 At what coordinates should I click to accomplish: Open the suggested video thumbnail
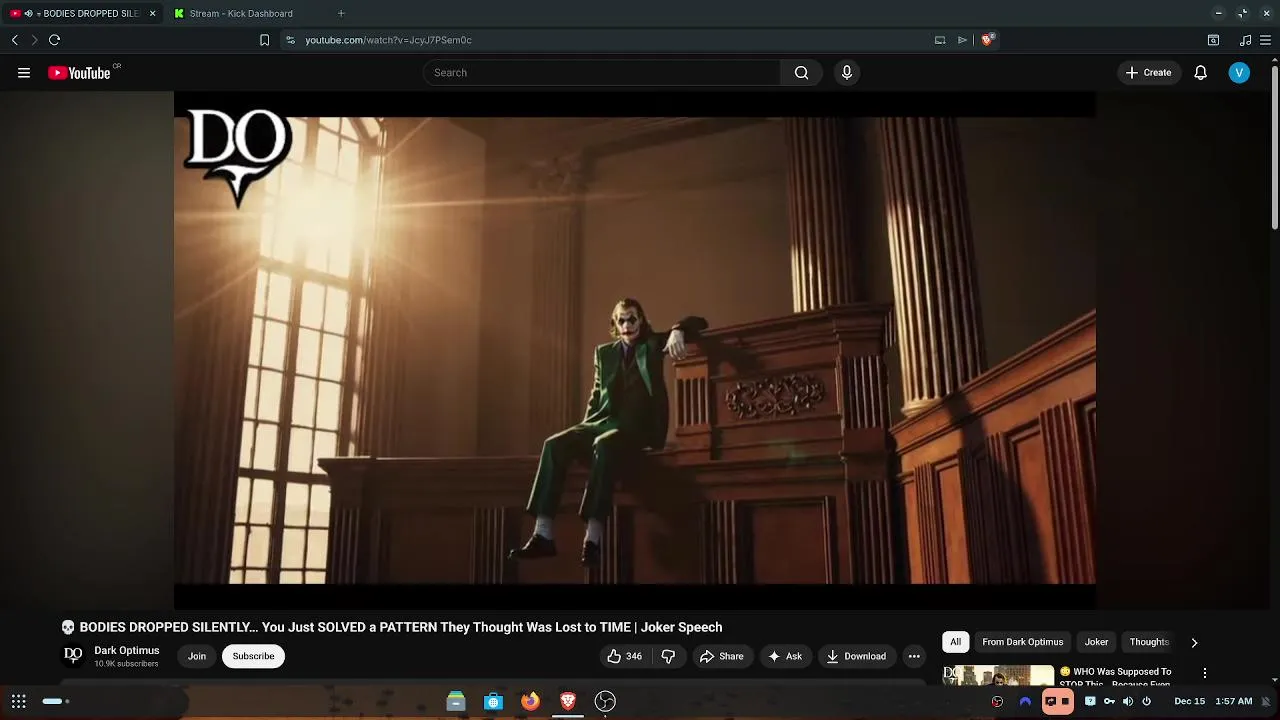pos(998,676)
